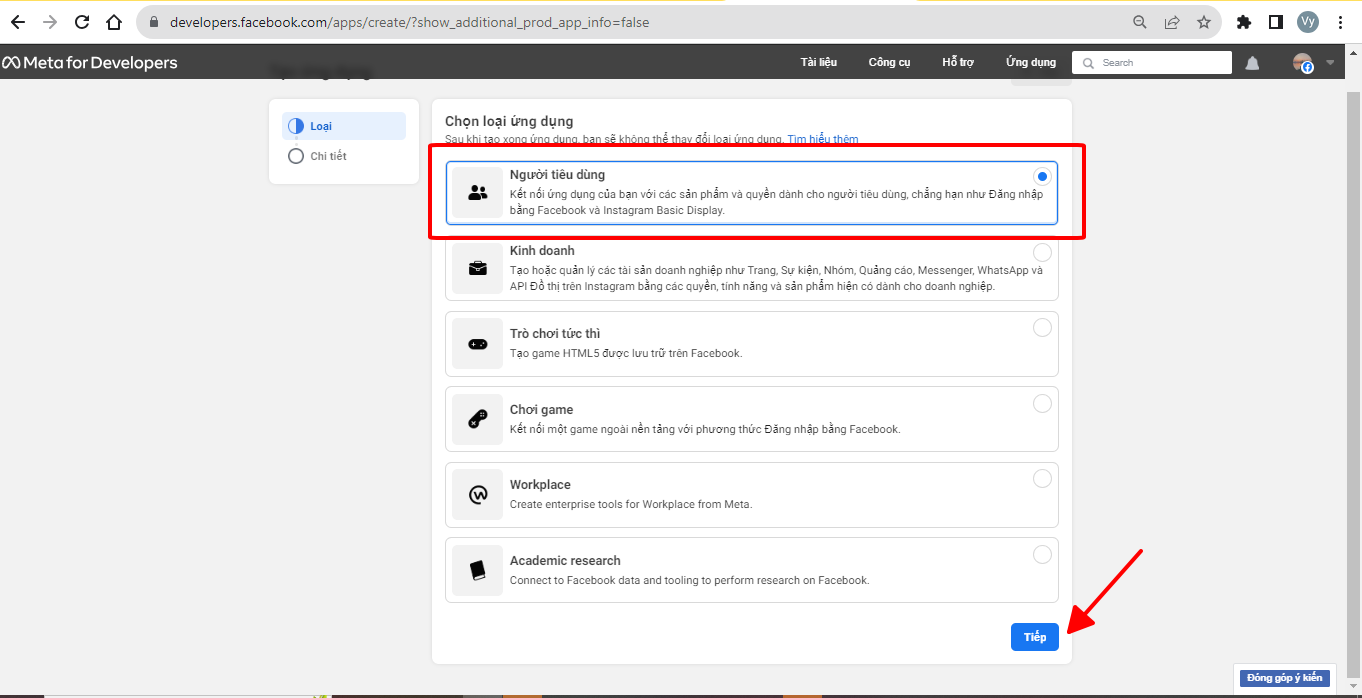Click the Tiếp button
Viewport: 1362px width, 698px height.
[1034, 637]
